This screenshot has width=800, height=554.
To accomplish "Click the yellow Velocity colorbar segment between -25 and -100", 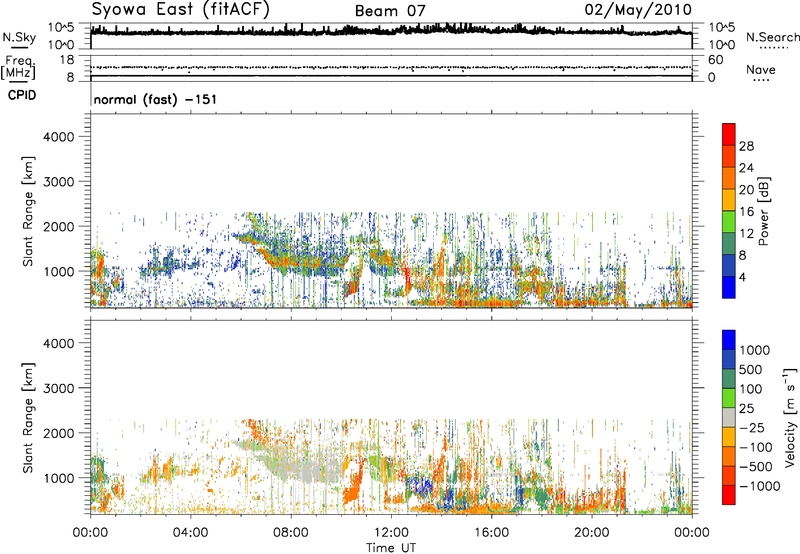I will [729, 437].
